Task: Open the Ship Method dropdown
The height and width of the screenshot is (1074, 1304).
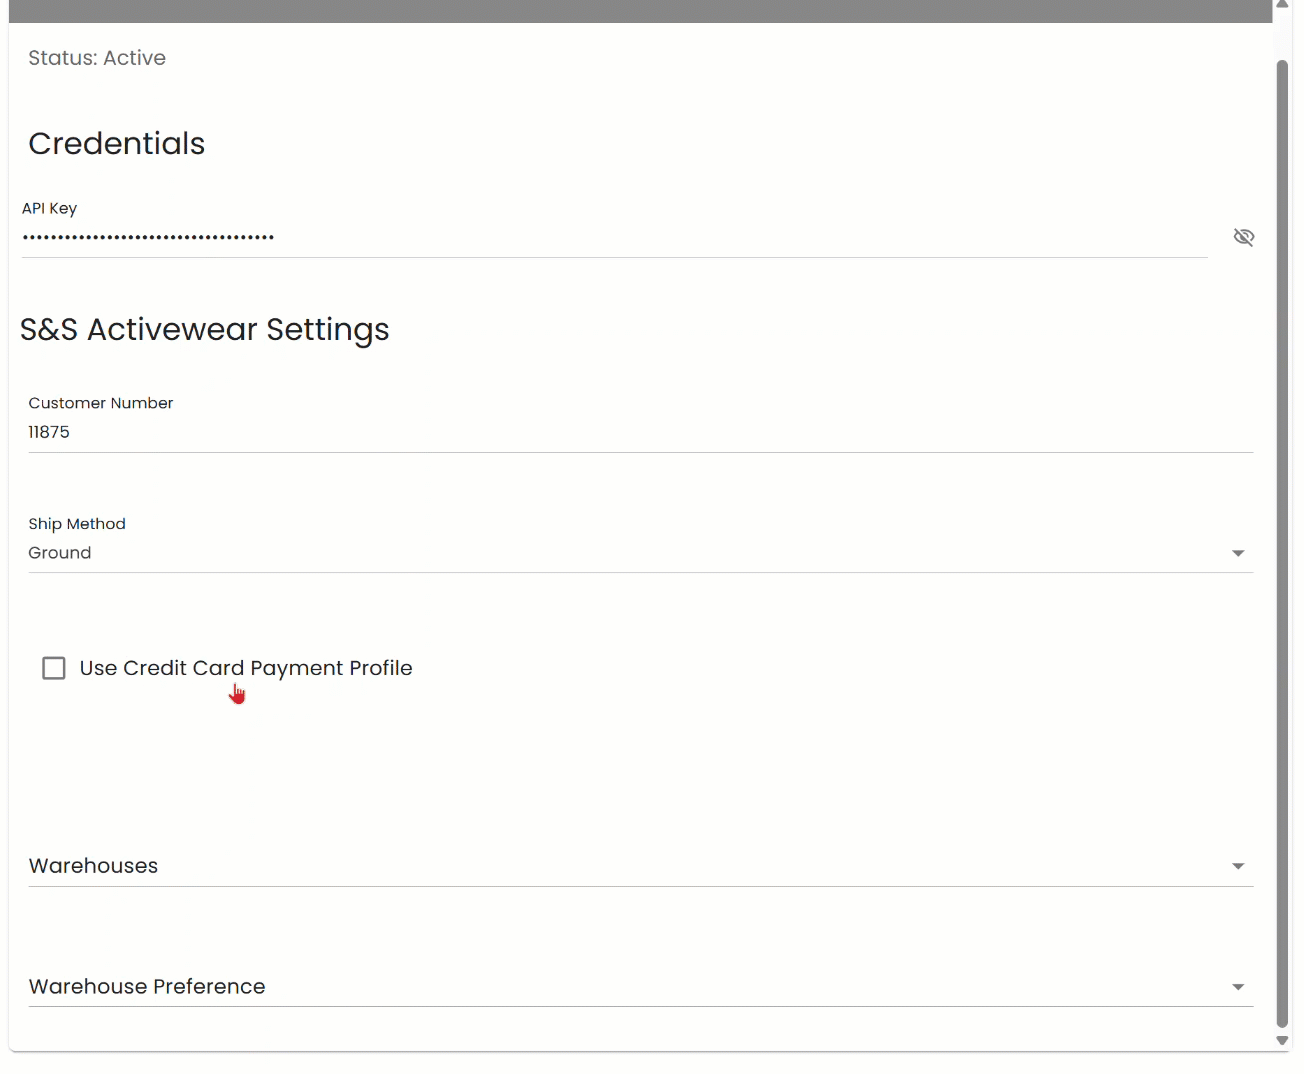Action: tap(640, 553)
